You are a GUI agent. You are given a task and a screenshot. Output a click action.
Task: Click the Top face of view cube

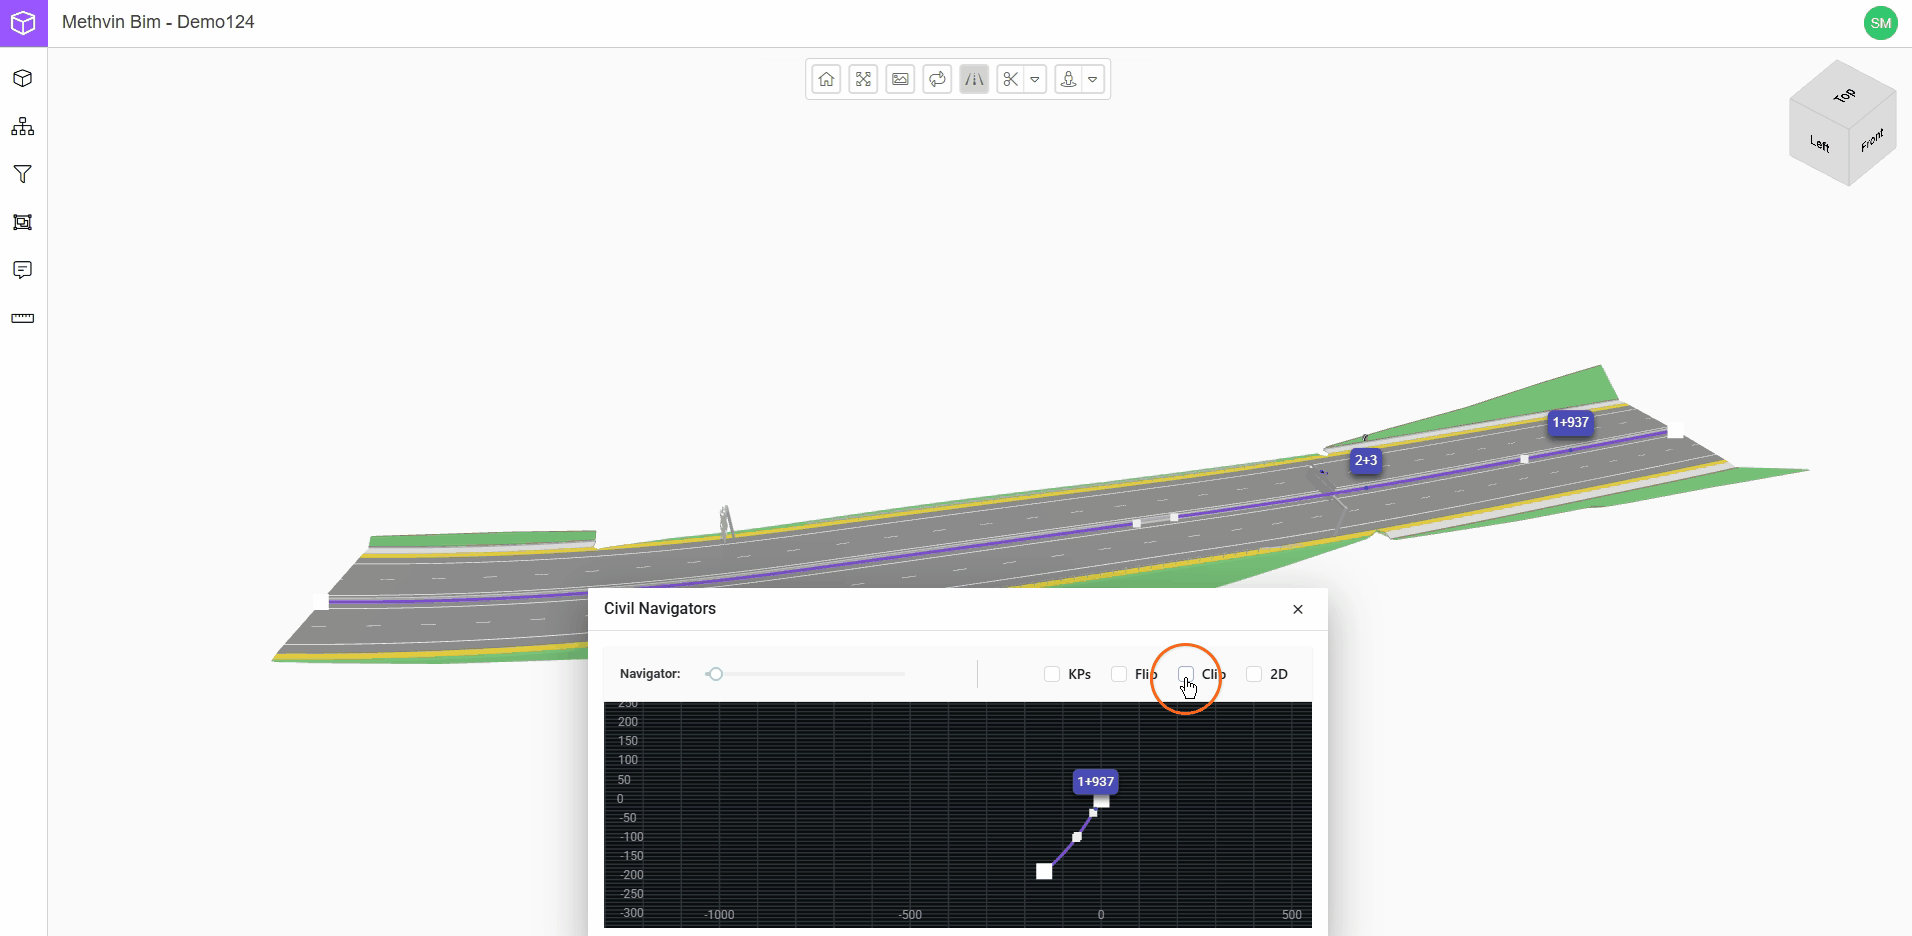pos(1843,95)
